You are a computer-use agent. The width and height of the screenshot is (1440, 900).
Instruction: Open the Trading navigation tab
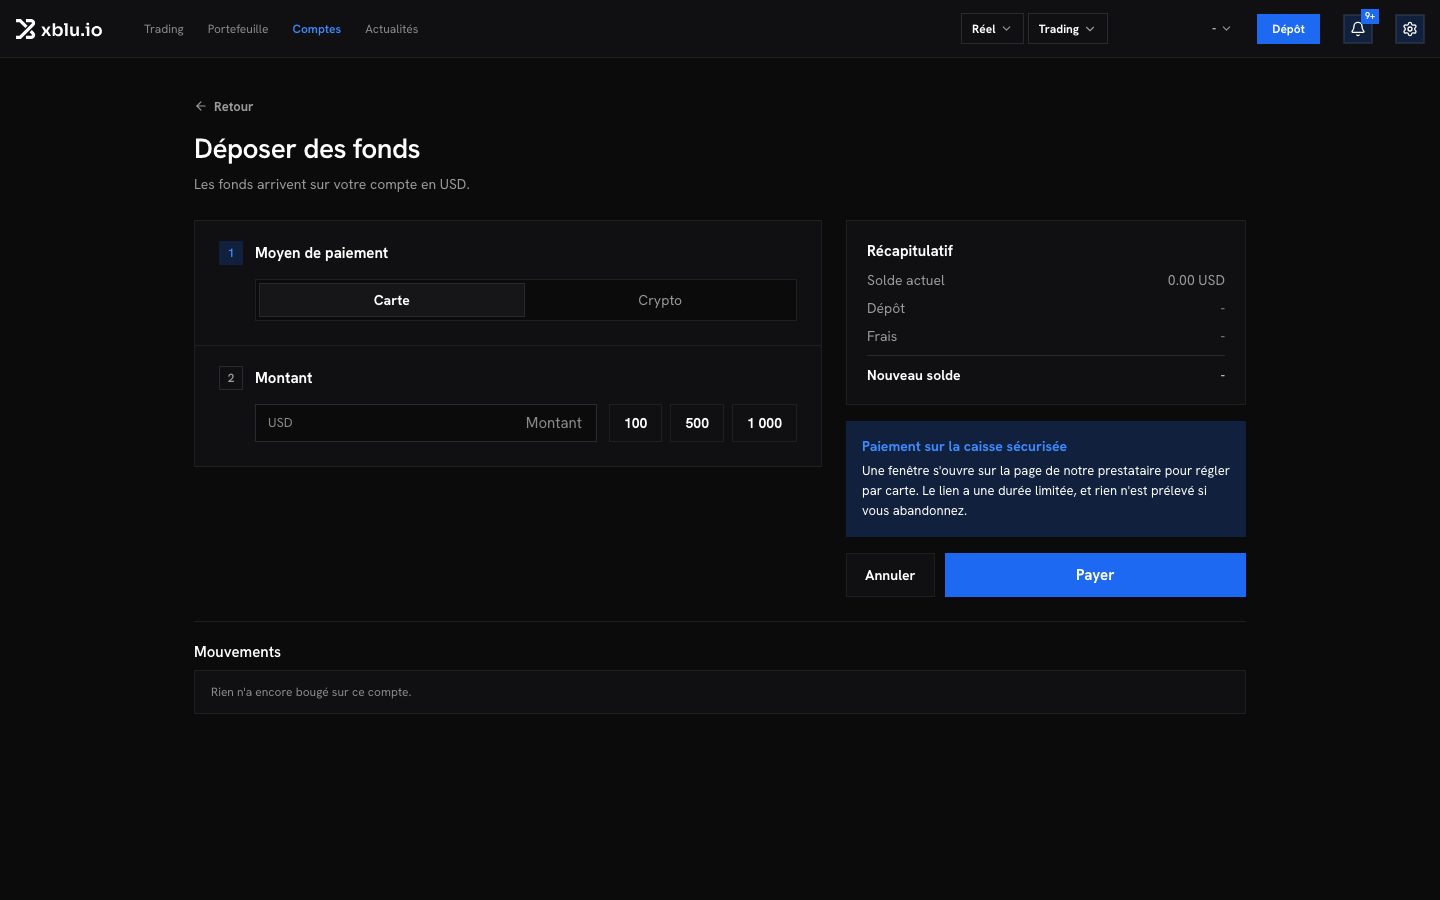click(x=164, y=29)
